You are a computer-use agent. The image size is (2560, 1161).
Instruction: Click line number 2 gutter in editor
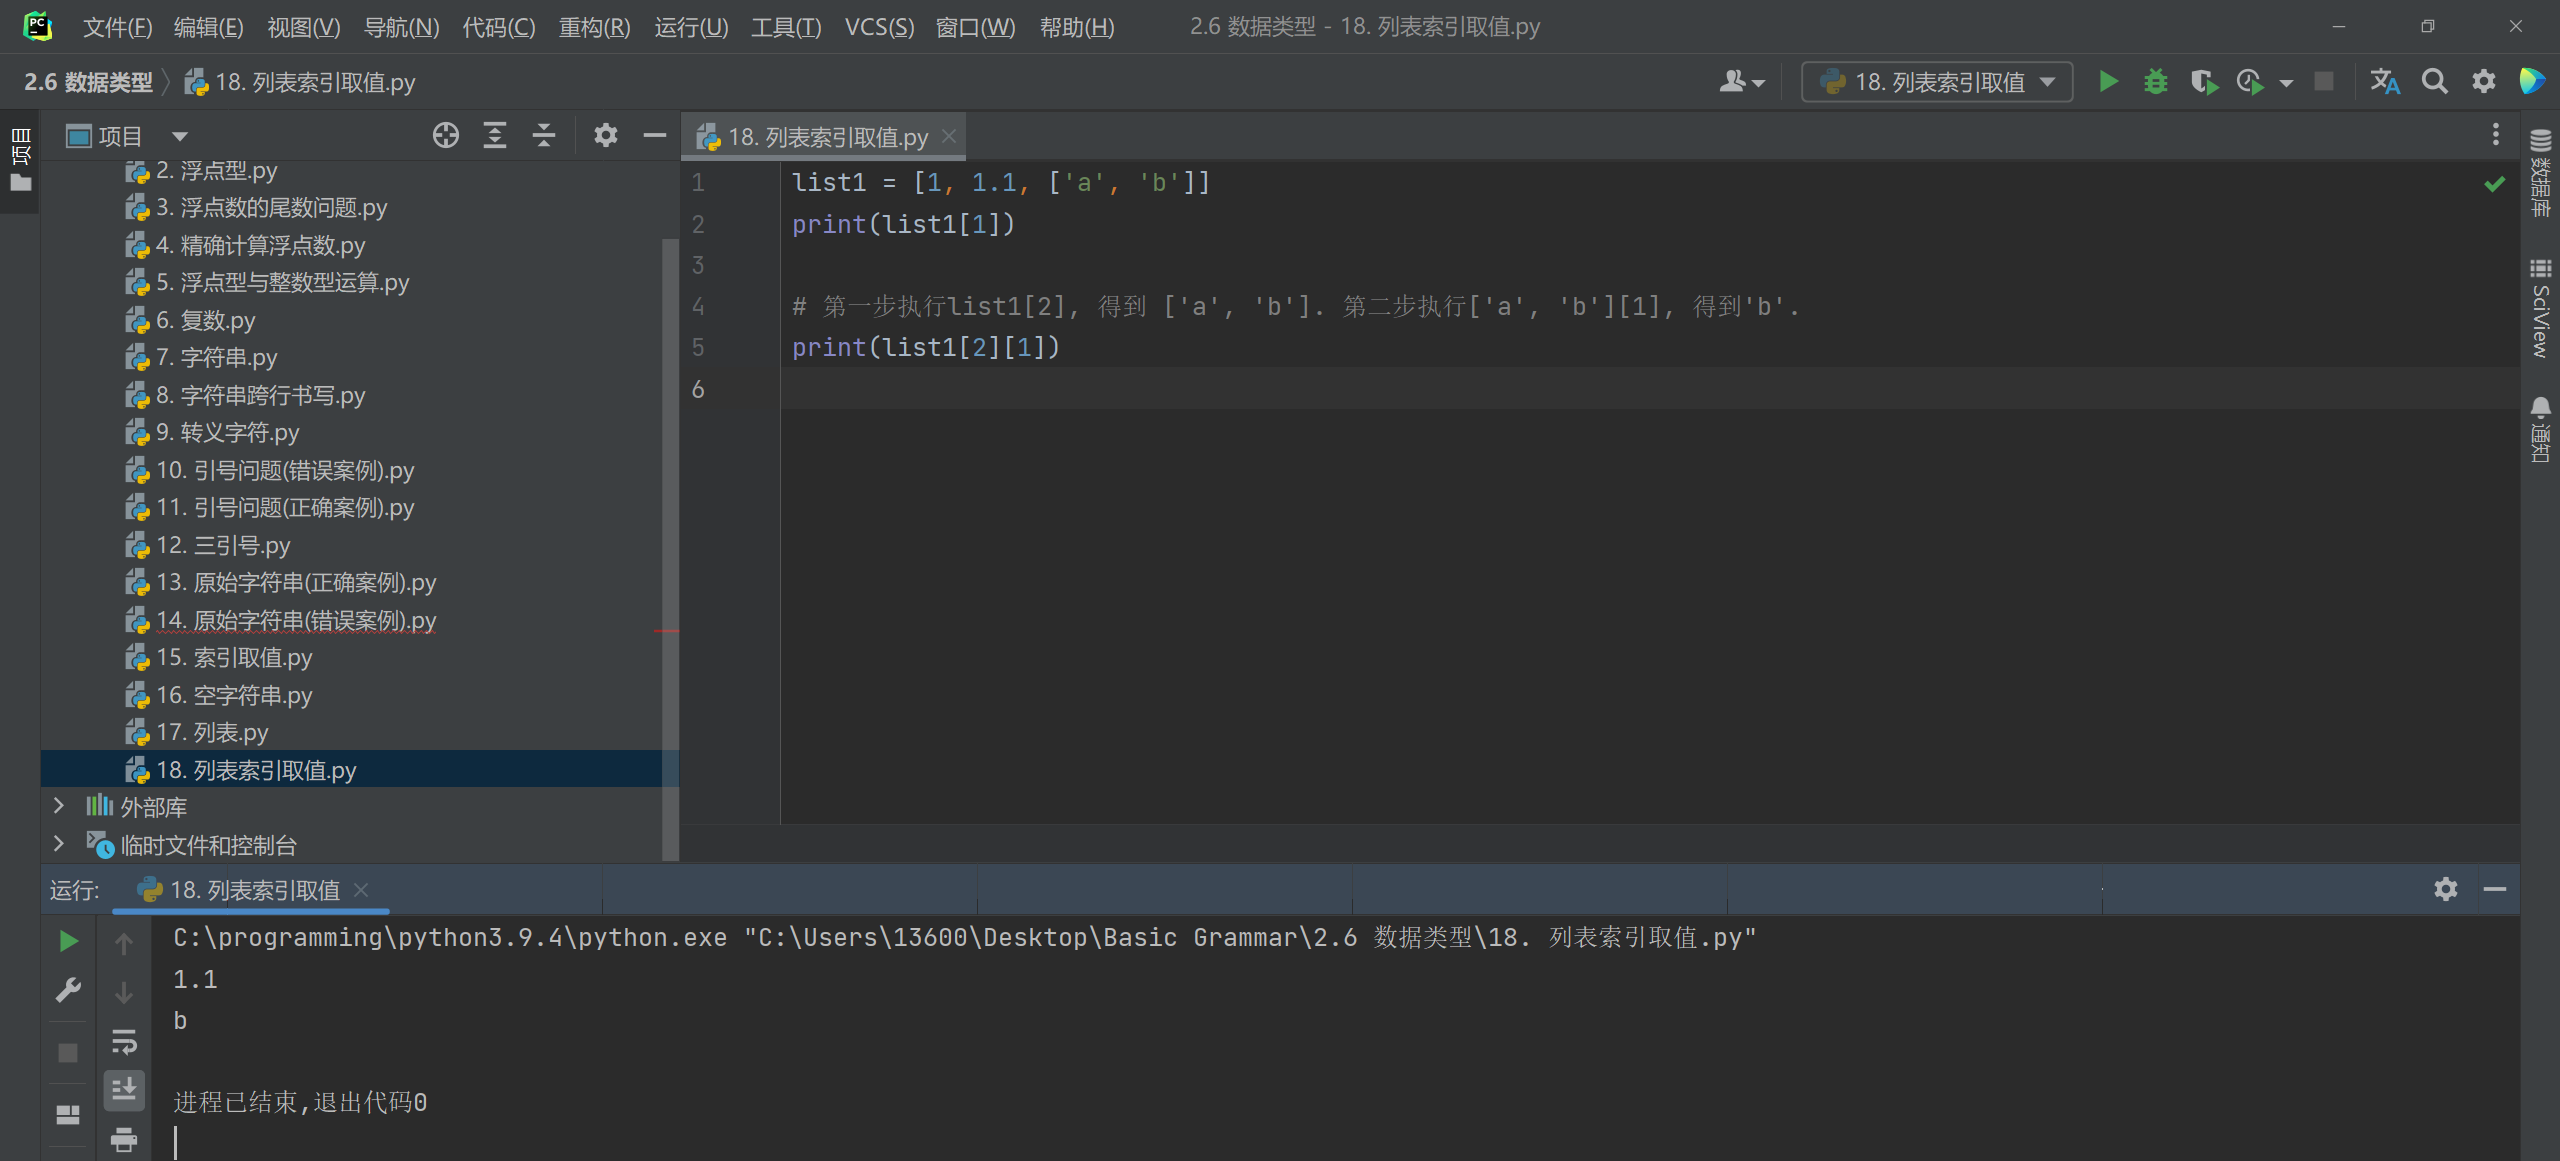(x=698, y=225)
